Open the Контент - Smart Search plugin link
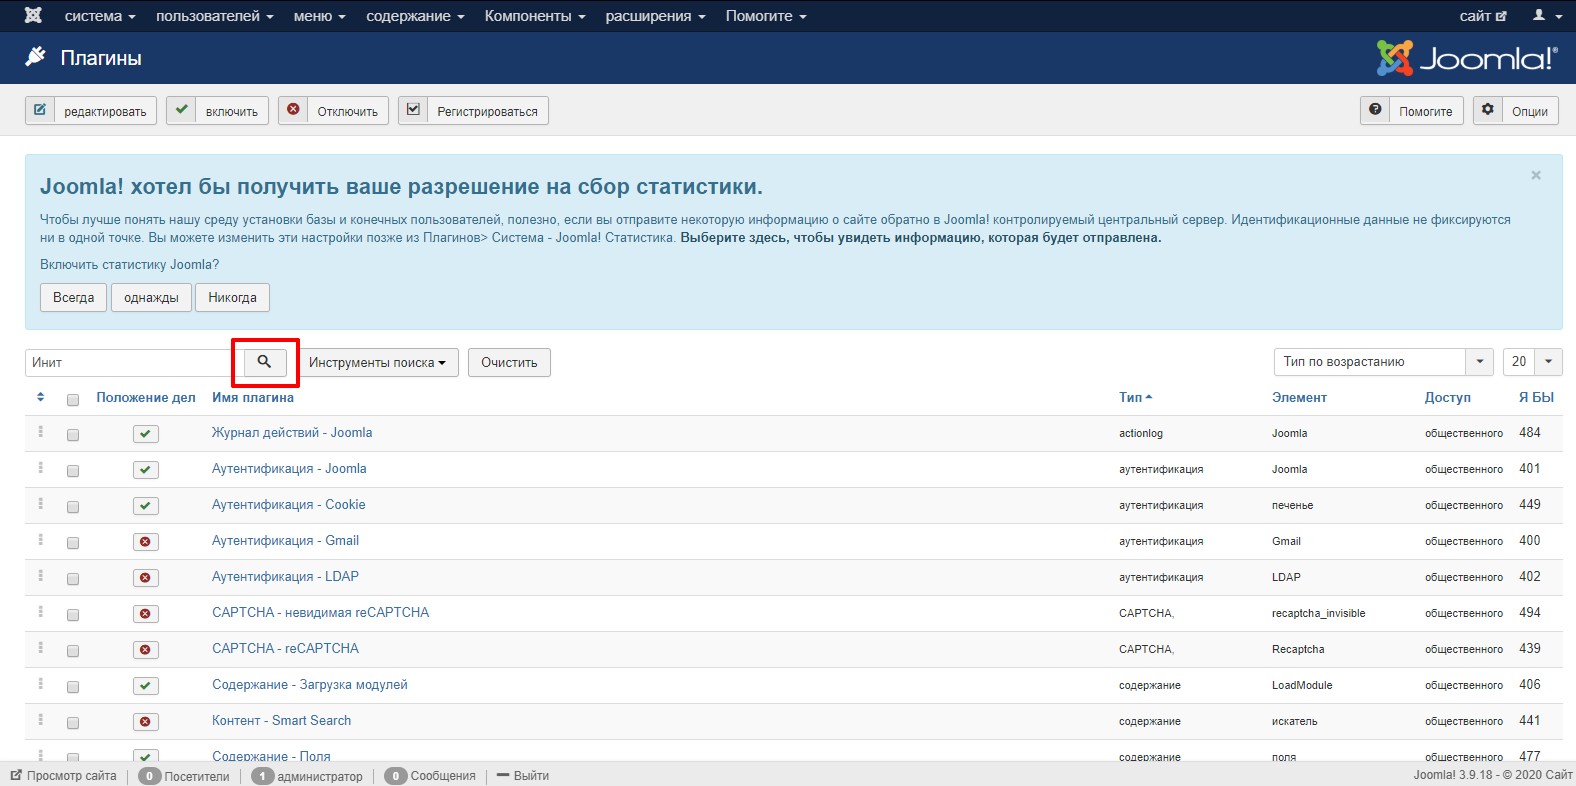The width and height of the screenshot is (1576, 786). pyautogui.click(x=281, y=720)
